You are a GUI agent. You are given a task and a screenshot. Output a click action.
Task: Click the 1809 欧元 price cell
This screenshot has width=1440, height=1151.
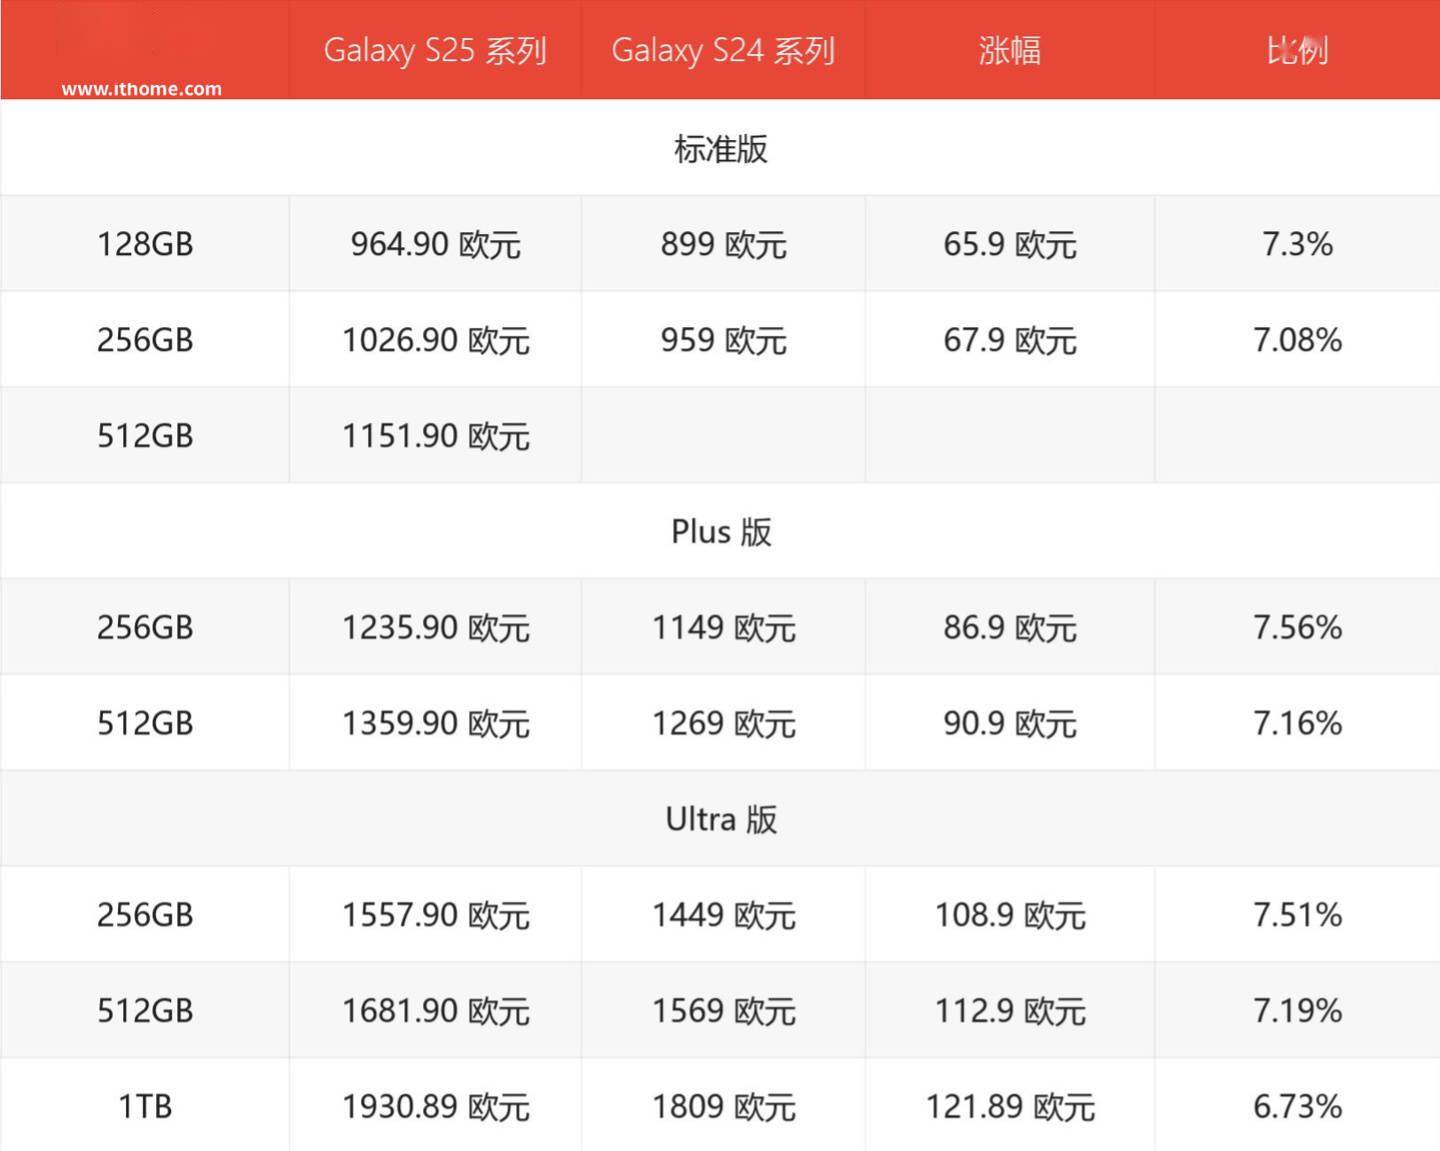click(723, 1105)
